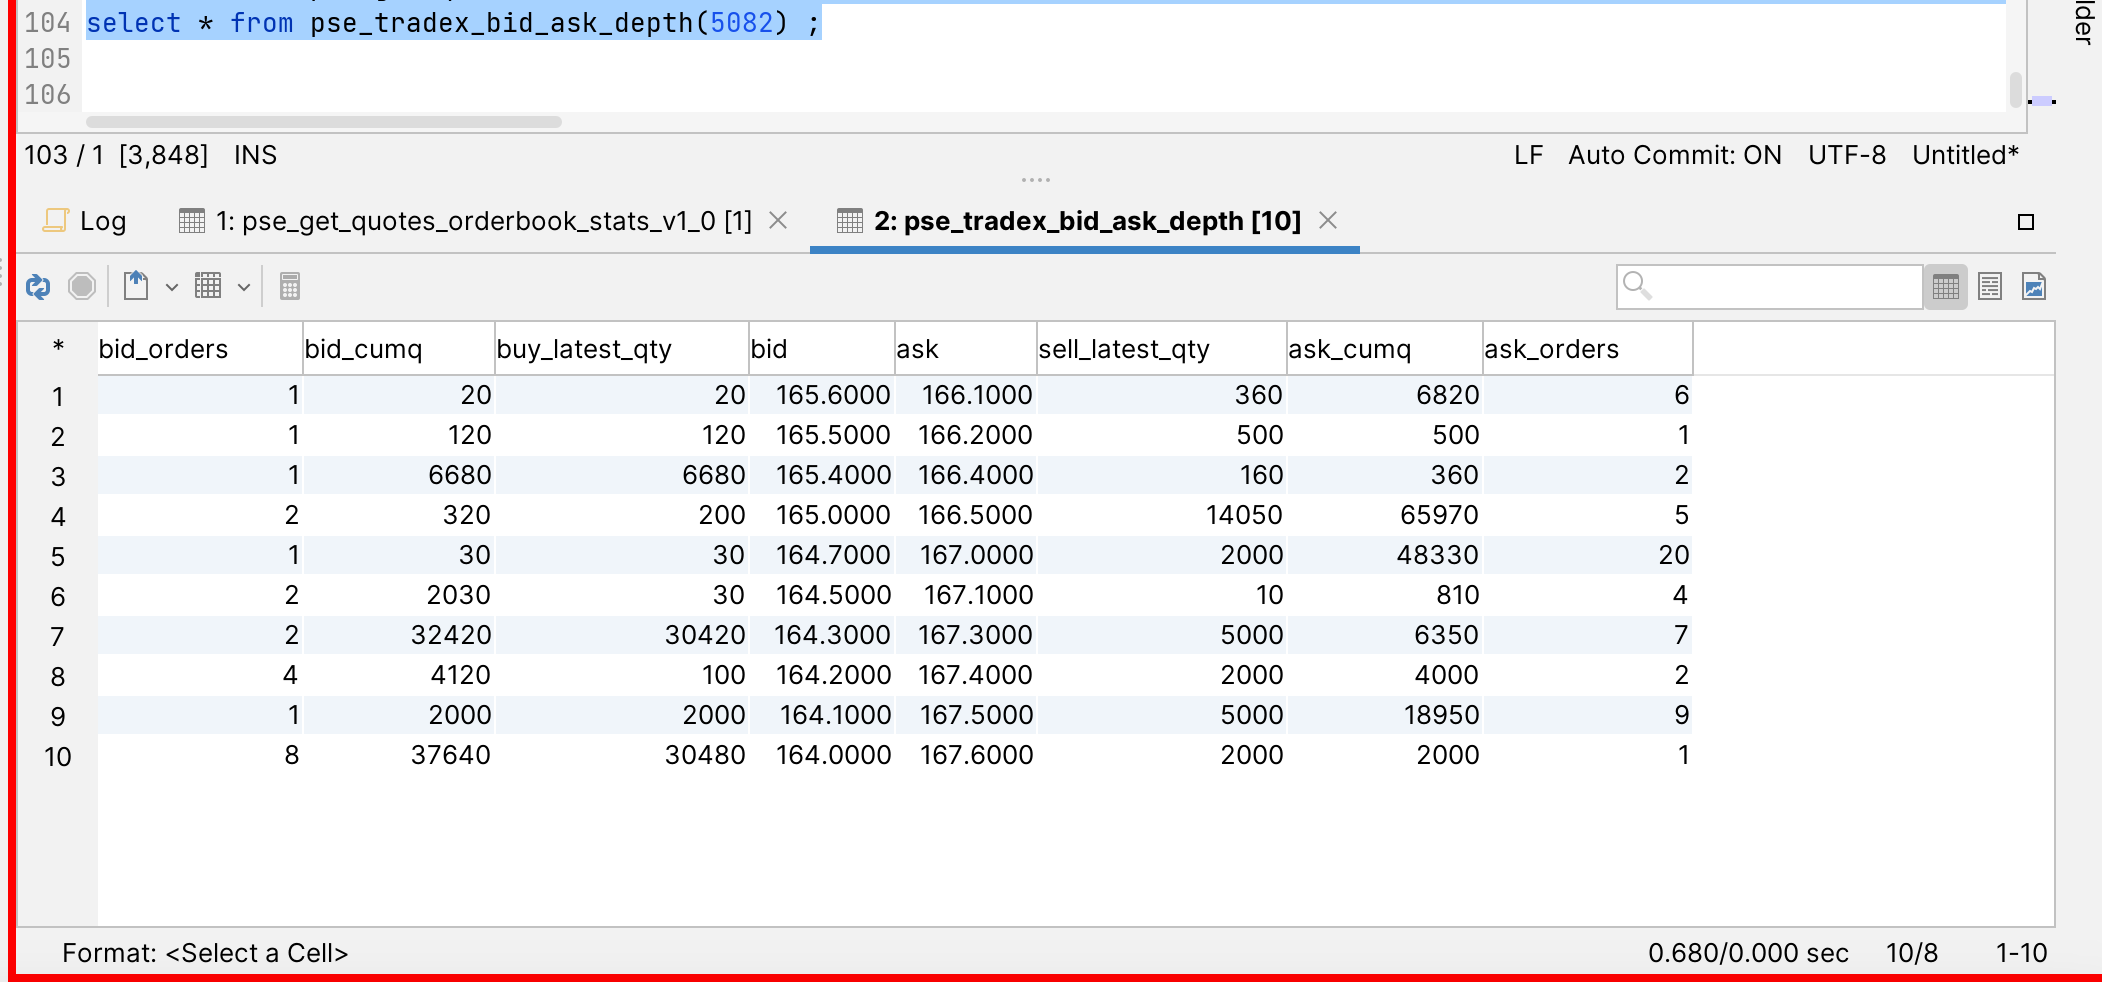
Task: Toggle record form view mode
Action: (x=1990, y=287)
